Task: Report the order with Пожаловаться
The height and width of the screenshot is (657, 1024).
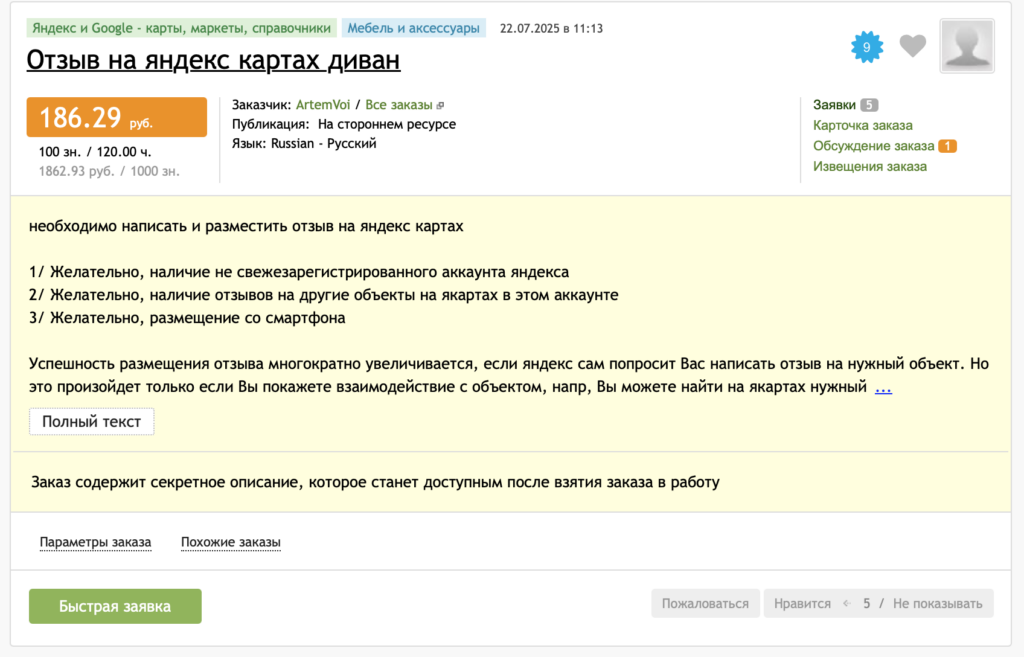Action: pyautogui.click(x=705, y=603)
